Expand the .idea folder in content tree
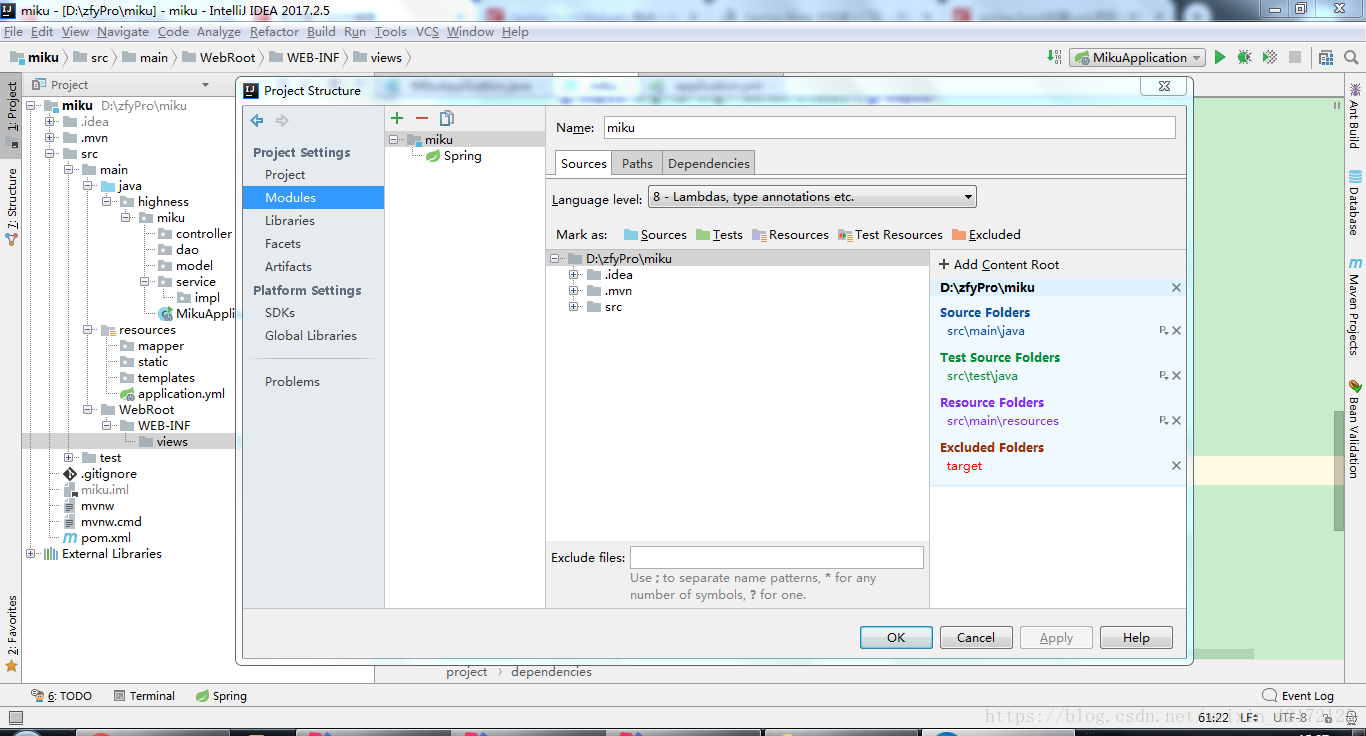The width and height of the screenshot is (1366, 736). [x=574, y=275]
